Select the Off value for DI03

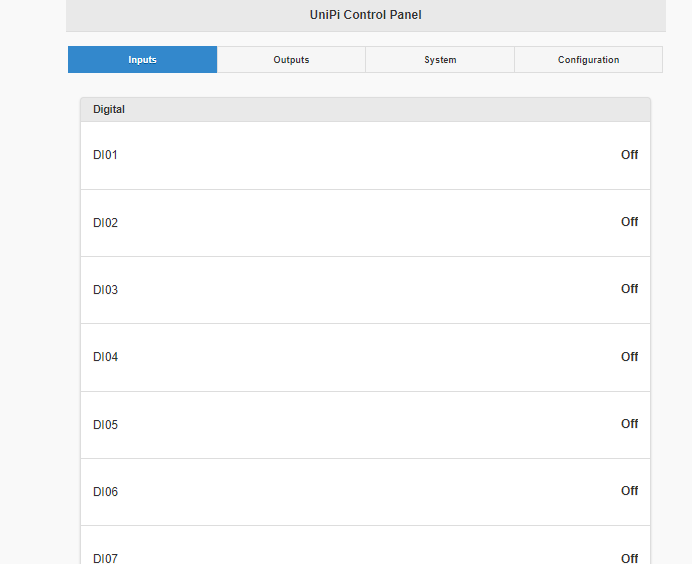pos(629,289)
